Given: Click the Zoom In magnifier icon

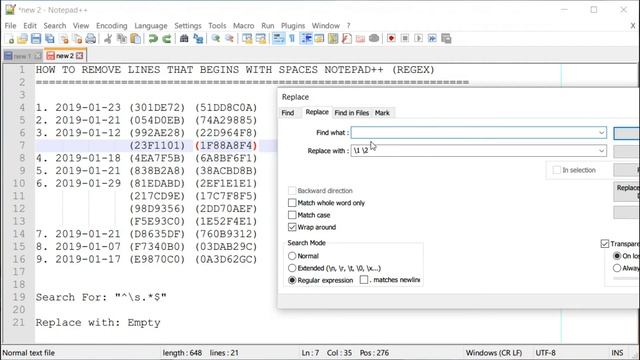Looking at the screenshot, I should pos(216,39).
